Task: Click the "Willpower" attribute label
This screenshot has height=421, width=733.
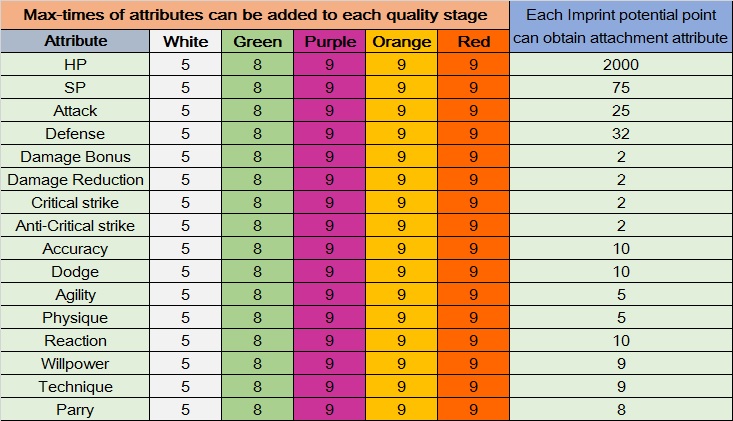Action: 75,364
